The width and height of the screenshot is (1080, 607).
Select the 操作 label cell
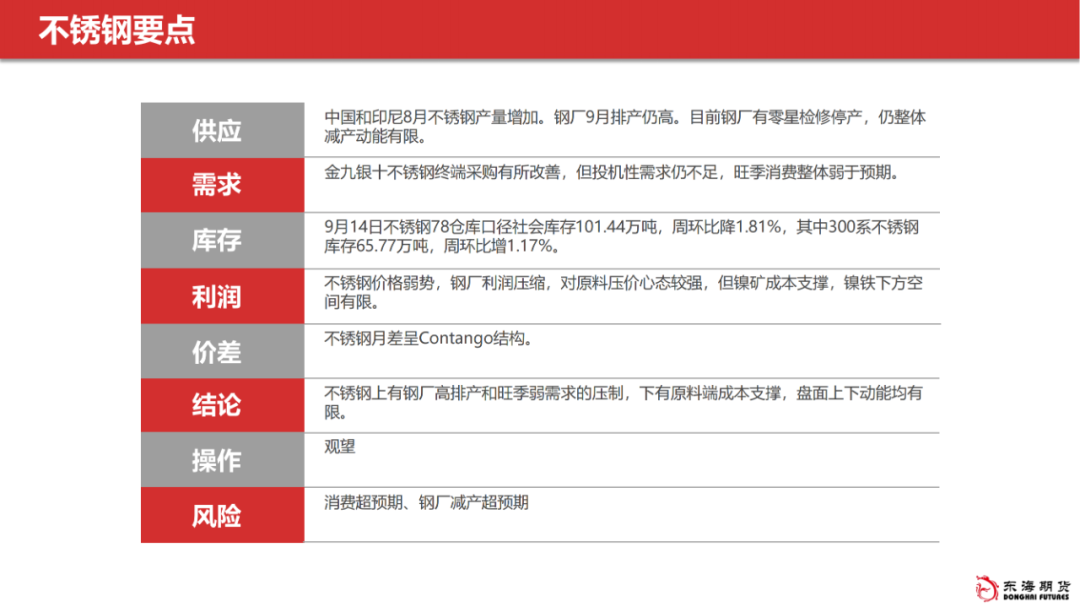pos(222,460)
